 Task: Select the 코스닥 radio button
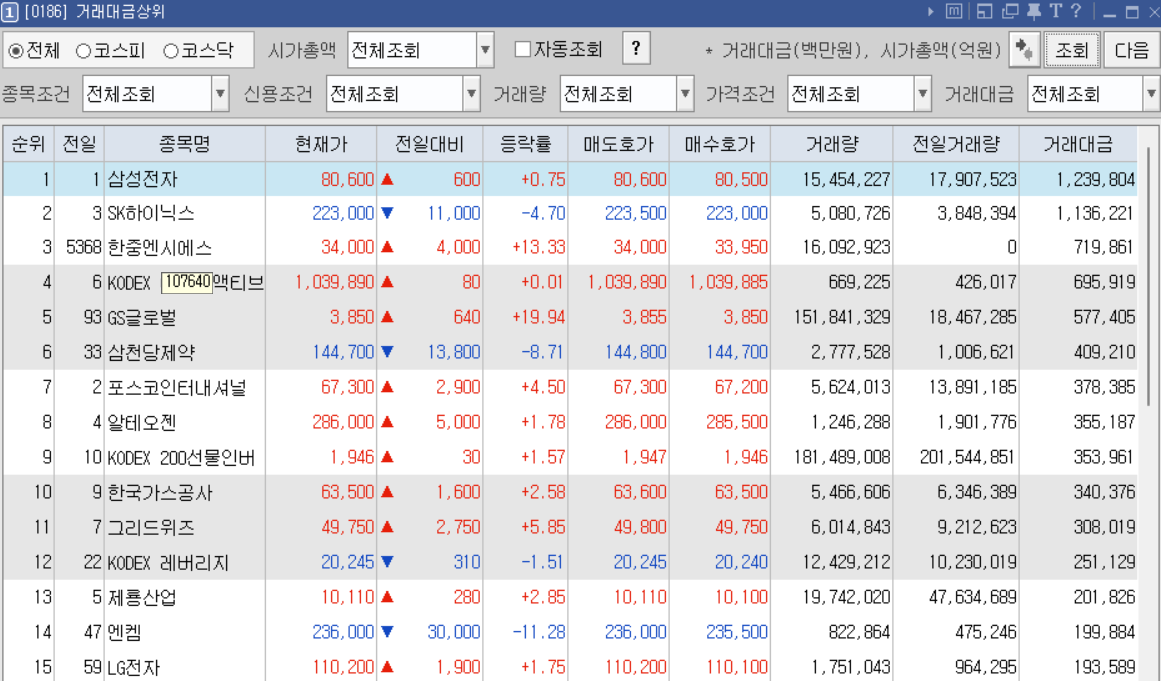click(171, 51)
